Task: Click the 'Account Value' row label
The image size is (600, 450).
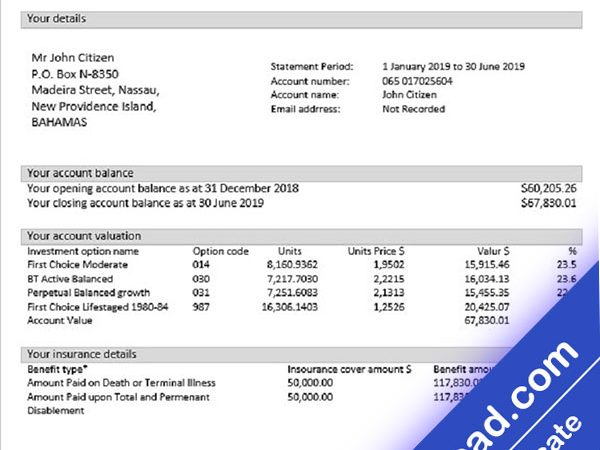Action: [x=60, y=321]
